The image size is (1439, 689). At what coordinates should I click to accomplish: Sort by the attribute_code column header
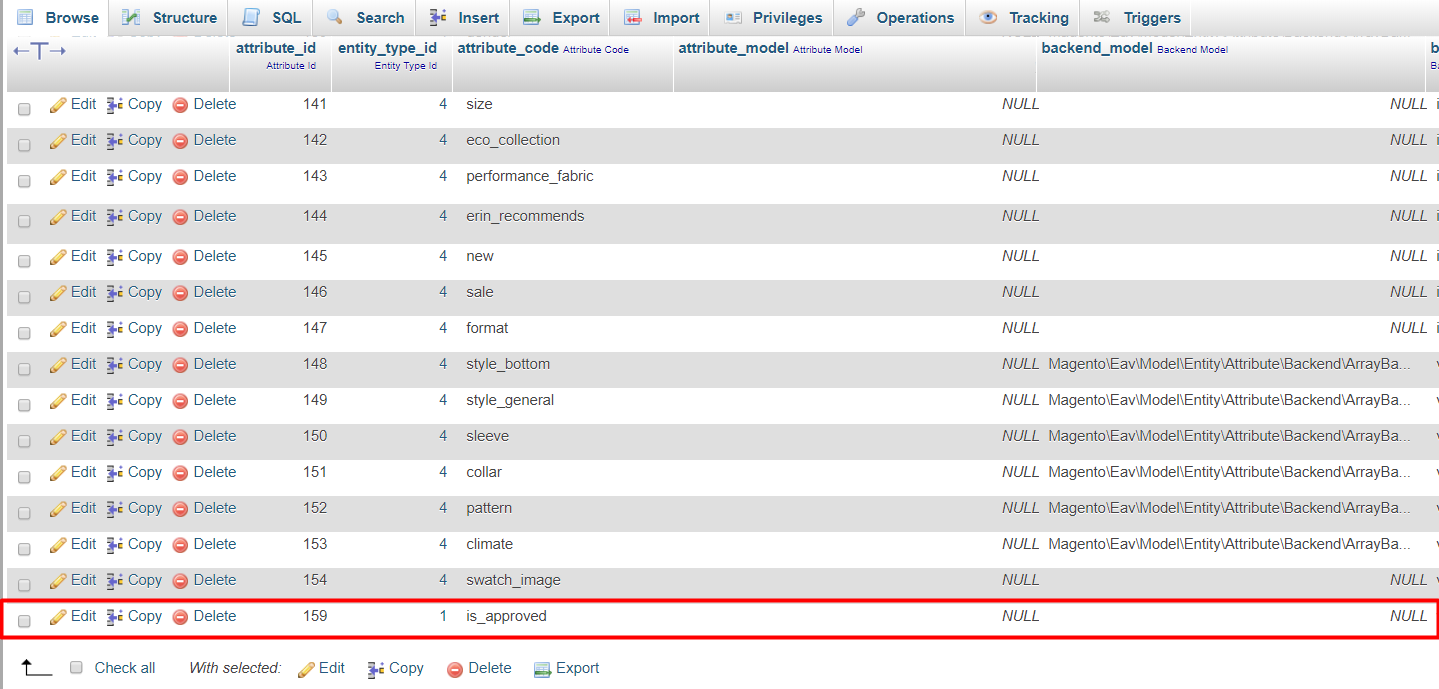tap(508, 48)
